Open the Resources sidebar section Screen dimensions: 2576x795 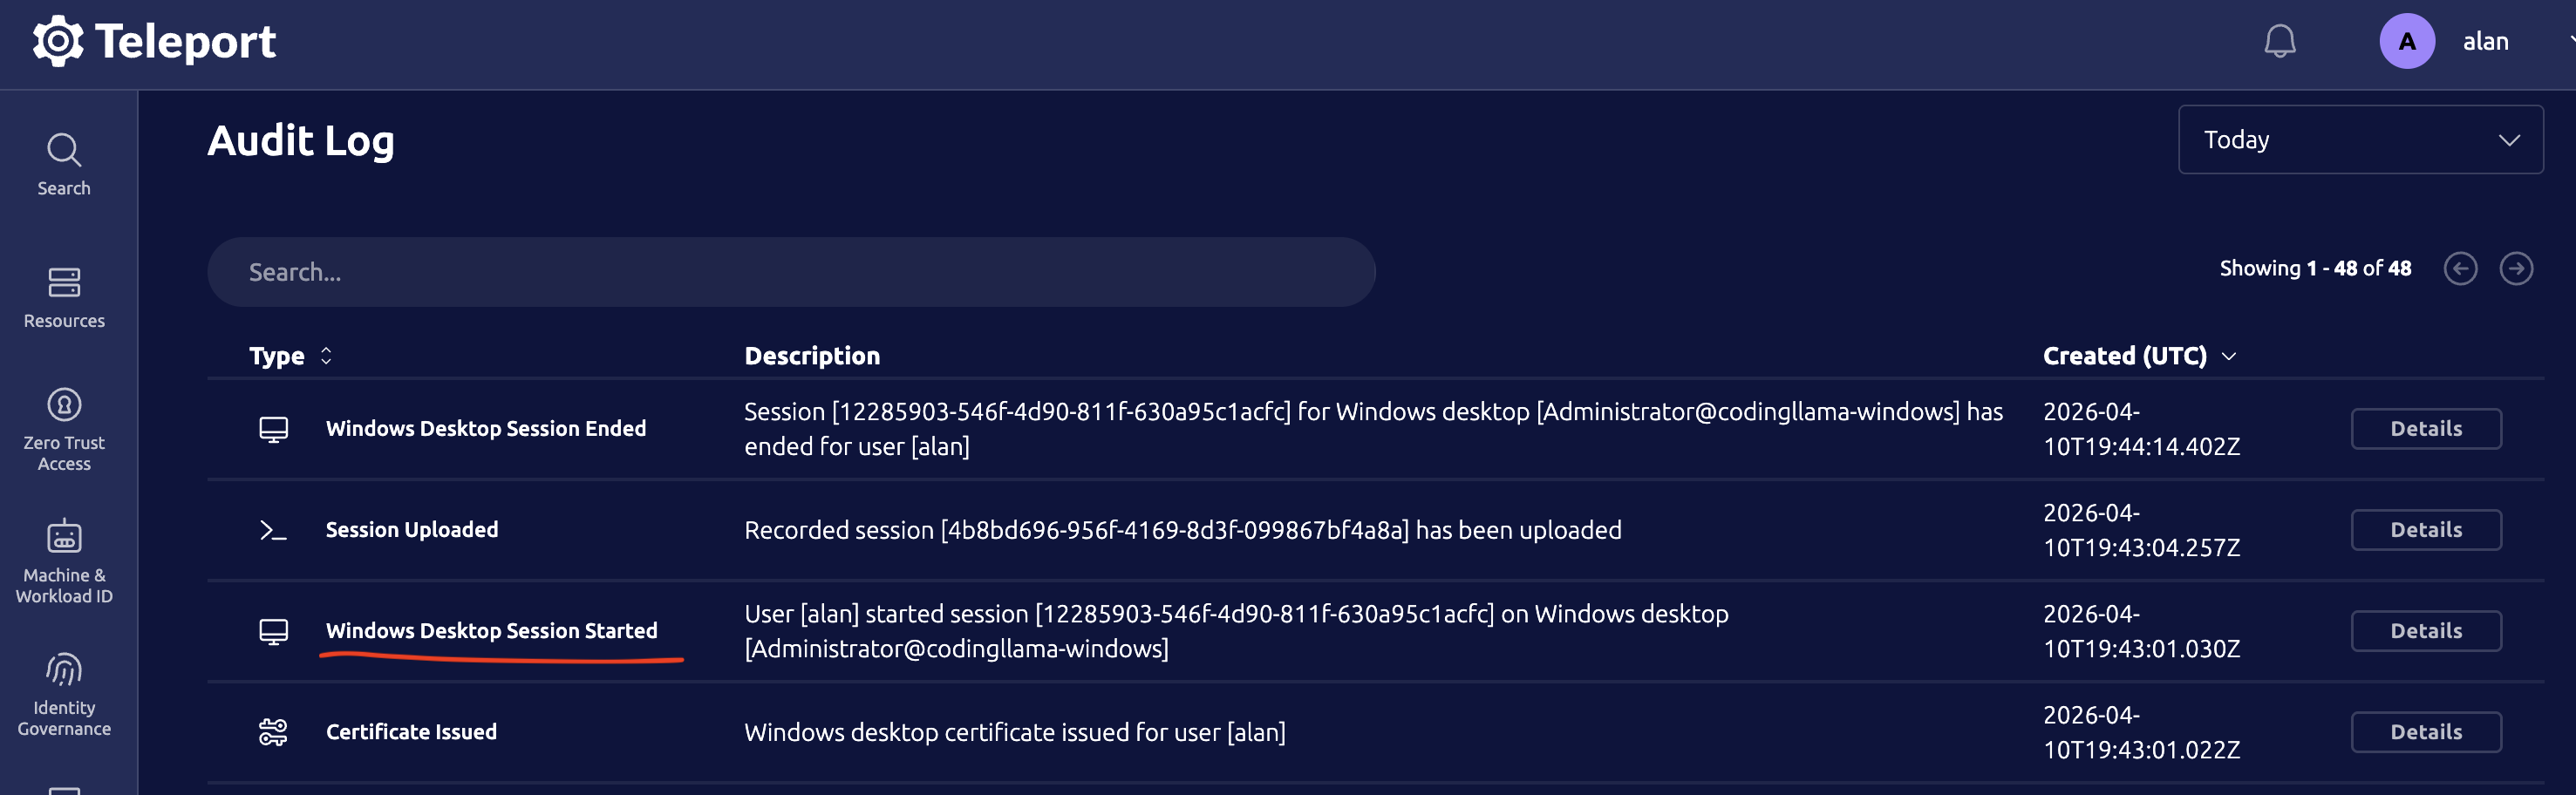coord(64,297)
